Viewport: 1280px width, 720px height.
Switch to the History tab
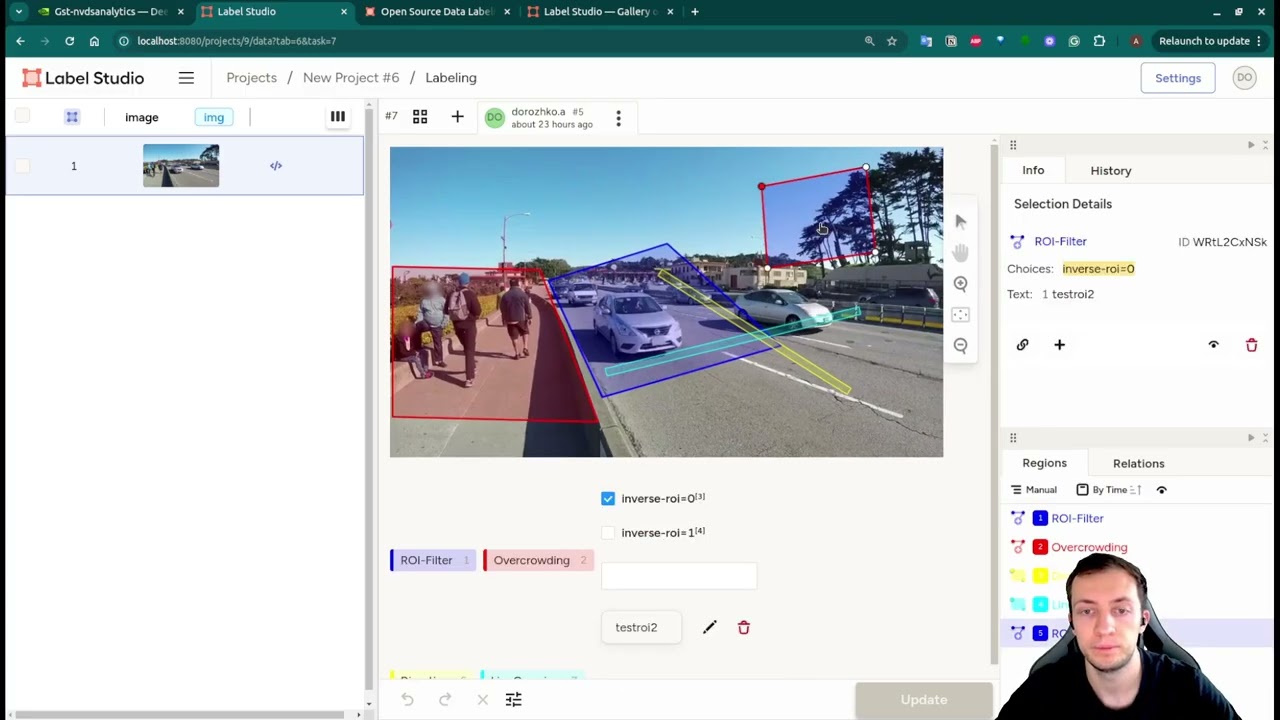click(1110, 171)
